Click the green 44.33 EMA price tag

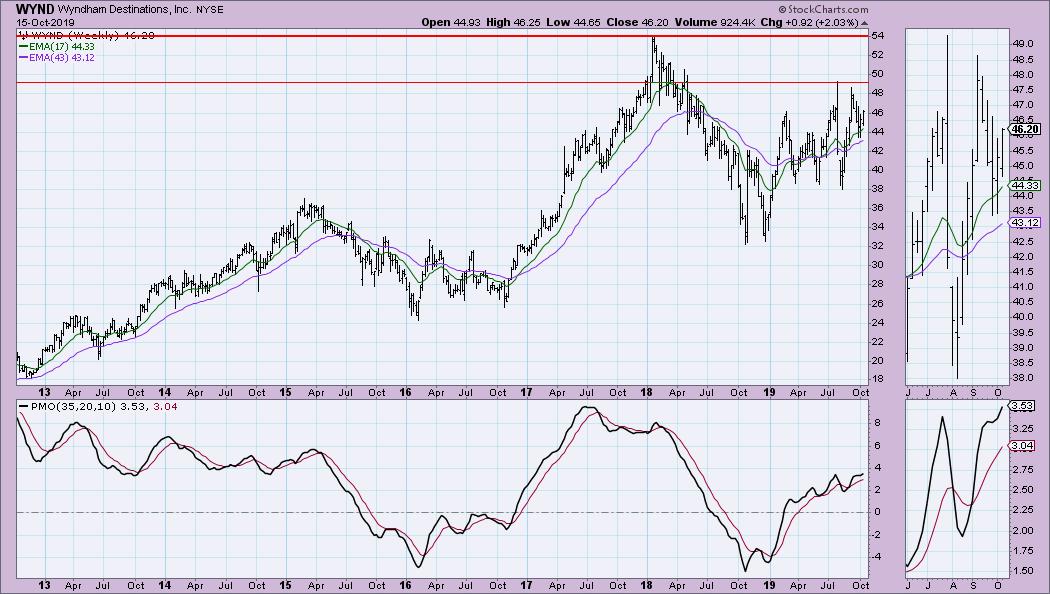(1025, 185)
